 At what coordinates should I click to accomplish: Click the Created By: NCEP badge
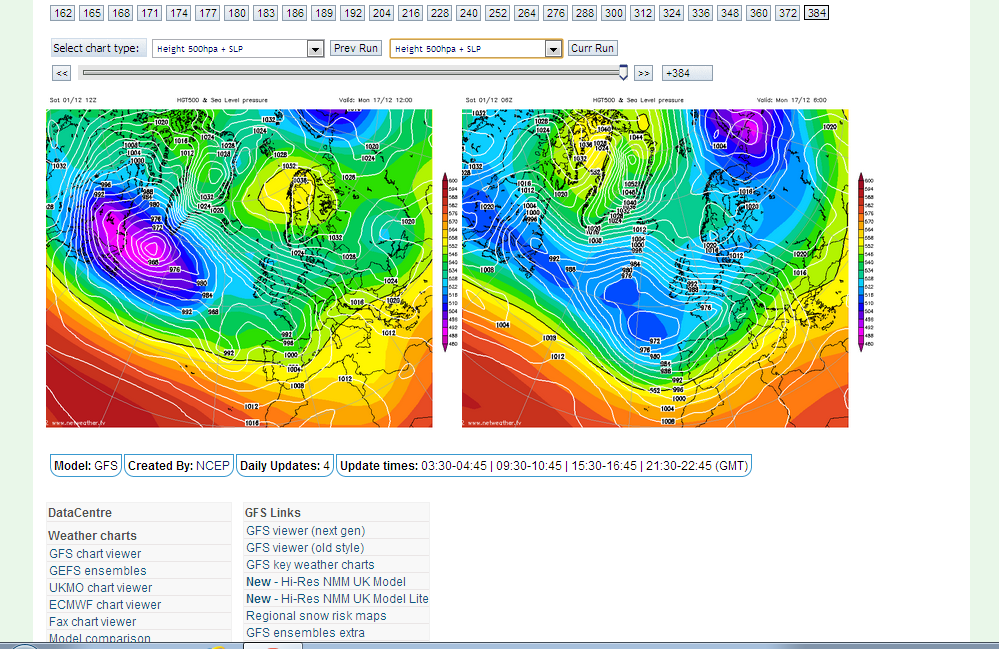point(178,466)
